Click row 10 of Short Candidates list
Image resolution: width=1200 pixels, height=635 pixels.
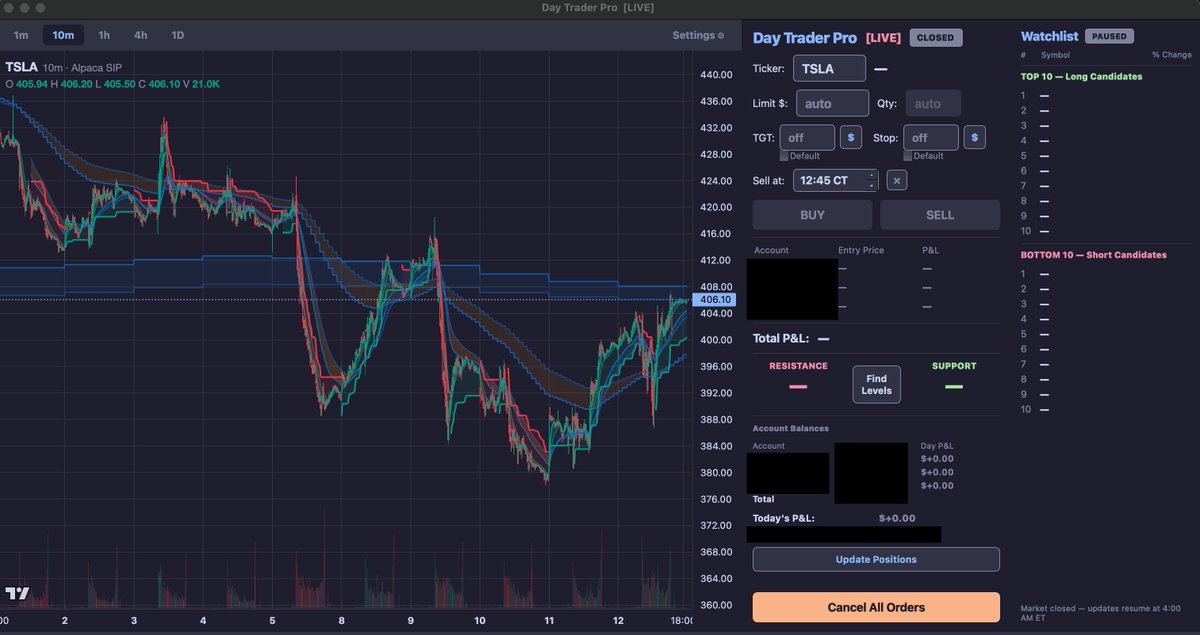pyautogui.click(x=1106, y=410)
